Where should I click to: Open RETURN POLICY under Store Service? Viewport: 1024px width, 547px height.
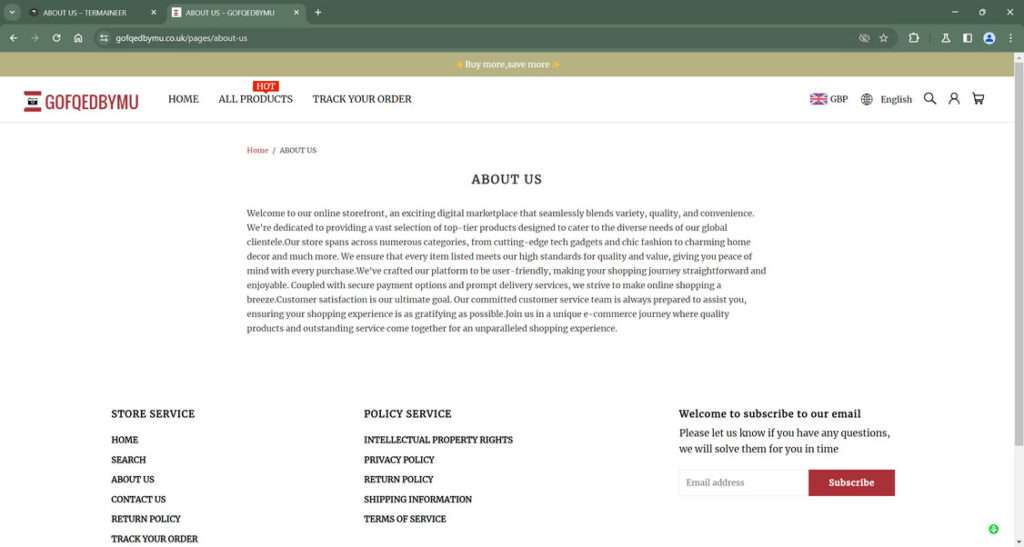[x=146, y=519]
